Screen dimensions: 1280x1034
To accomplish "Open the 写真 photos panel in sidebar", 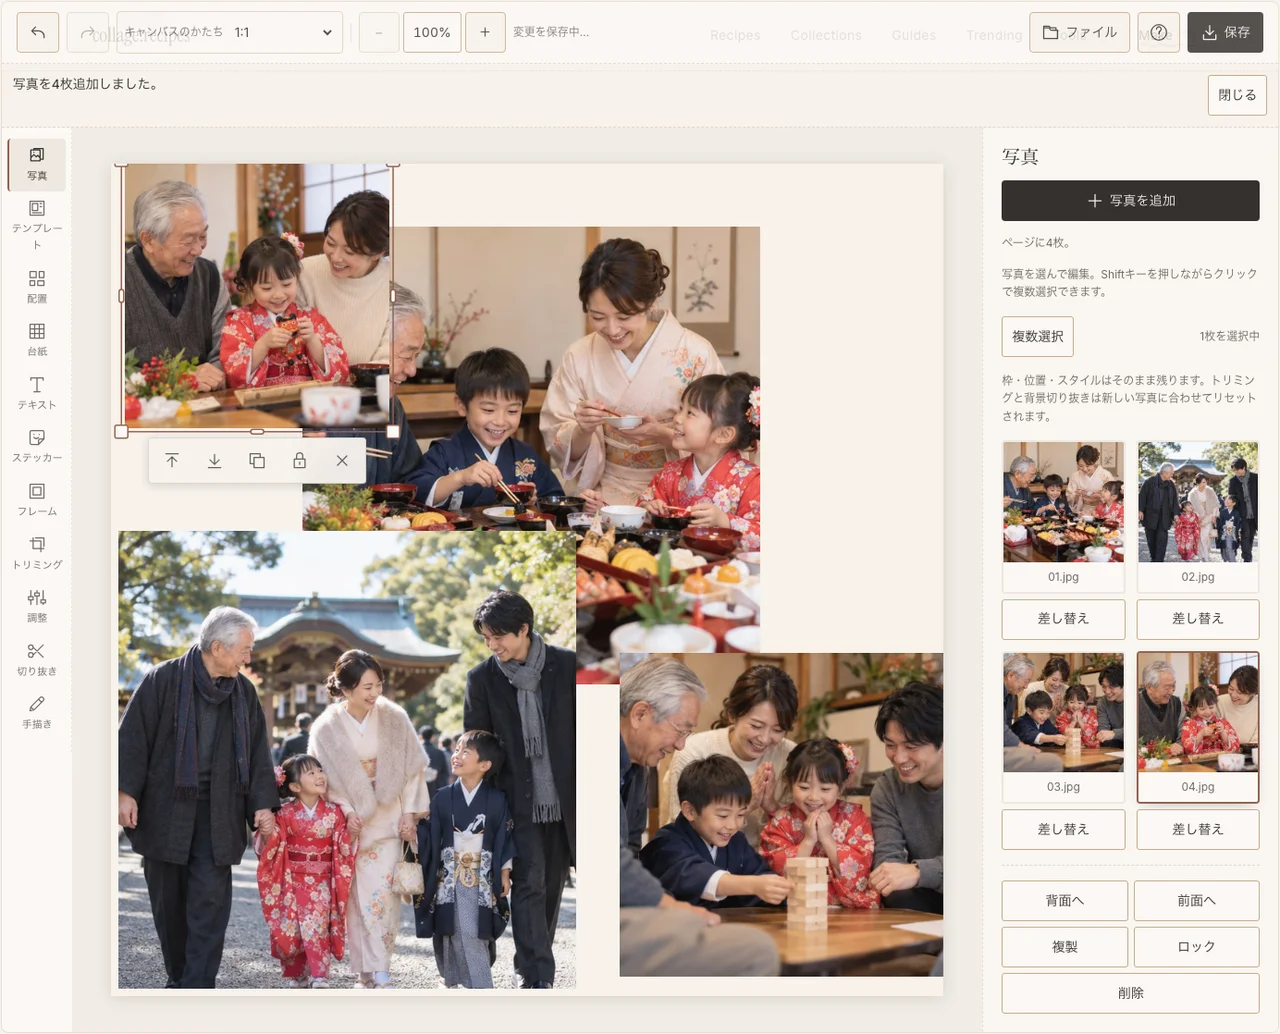I will click(x=37, y=164).
